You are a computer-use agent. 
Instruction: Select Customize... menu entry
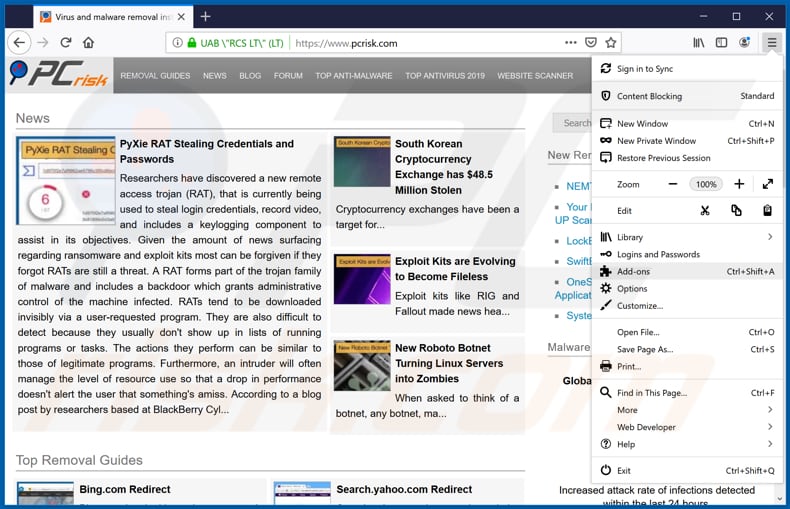pos(687,305)
